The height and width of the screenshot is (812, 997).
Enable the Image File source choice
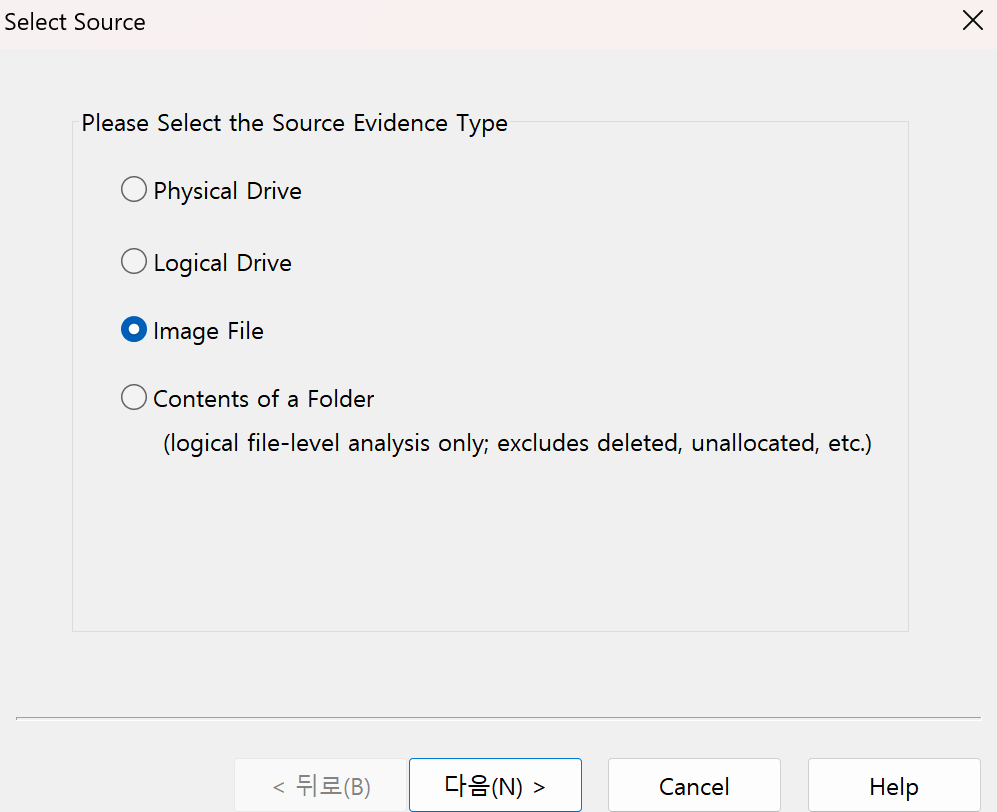134,329
